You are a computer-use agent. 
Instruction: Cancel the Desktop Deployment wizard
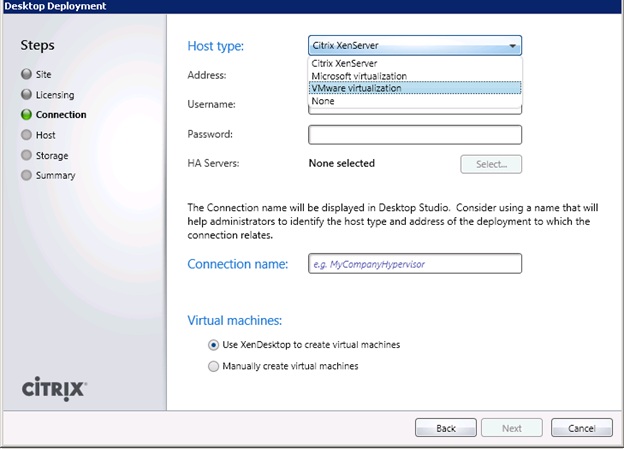[581, 428]
